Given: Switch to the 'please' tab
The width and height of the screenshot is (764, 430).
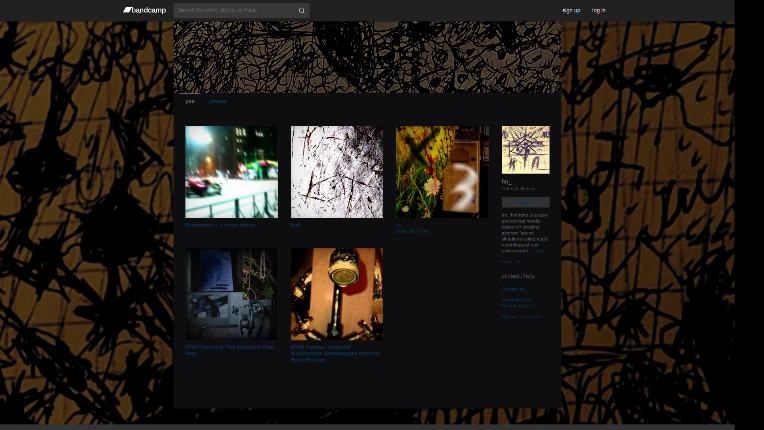Looking at the screenshot, I should [218, 101].
